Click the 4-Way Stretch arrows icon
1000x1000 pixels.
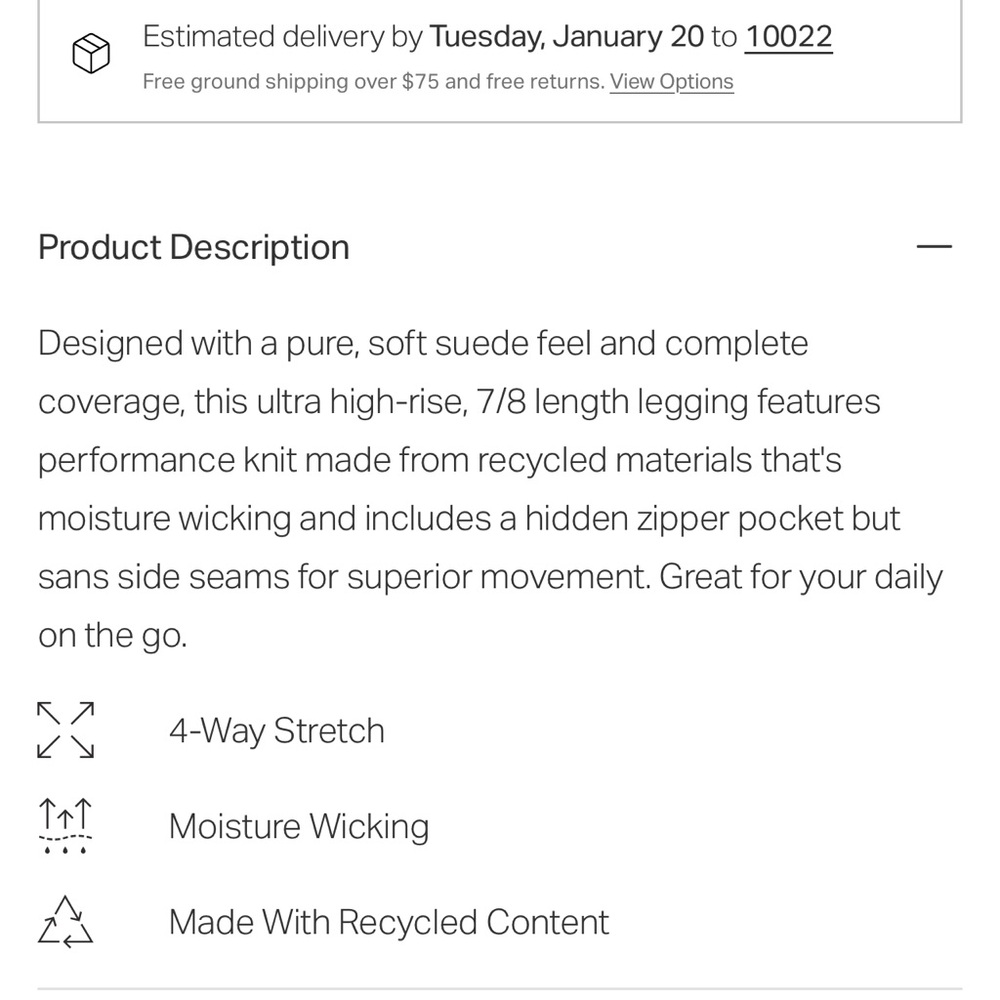[66, 730]
